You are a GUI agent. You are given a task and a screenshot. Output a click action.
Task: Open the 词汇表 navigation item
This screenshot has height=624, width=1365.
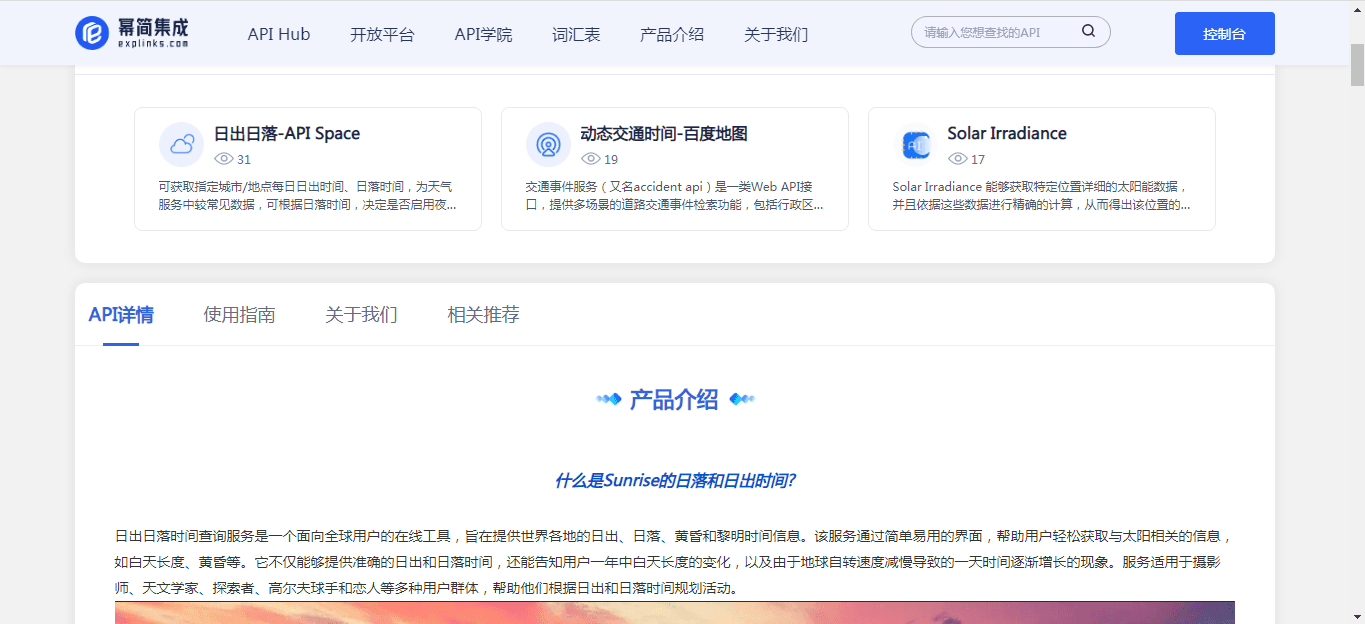576,34
